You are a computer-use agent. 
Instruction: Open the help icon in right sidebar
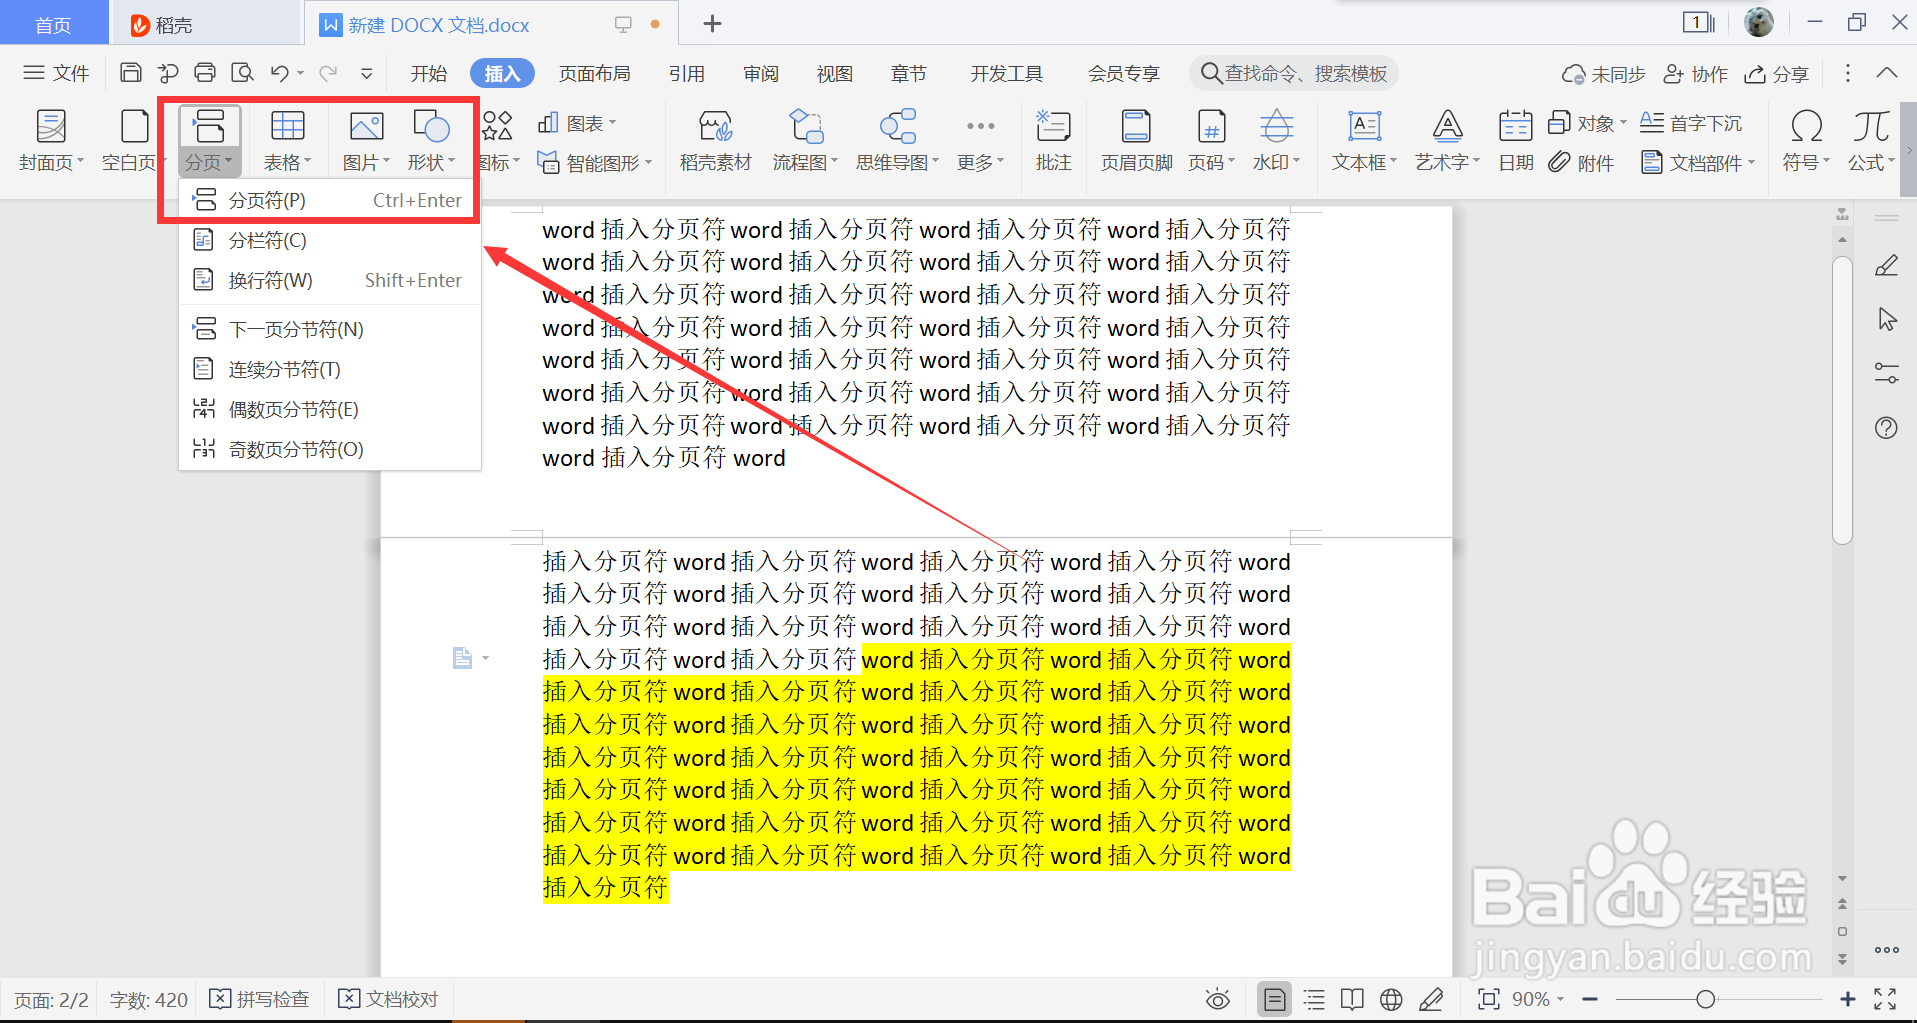[x=1886, y=428]
